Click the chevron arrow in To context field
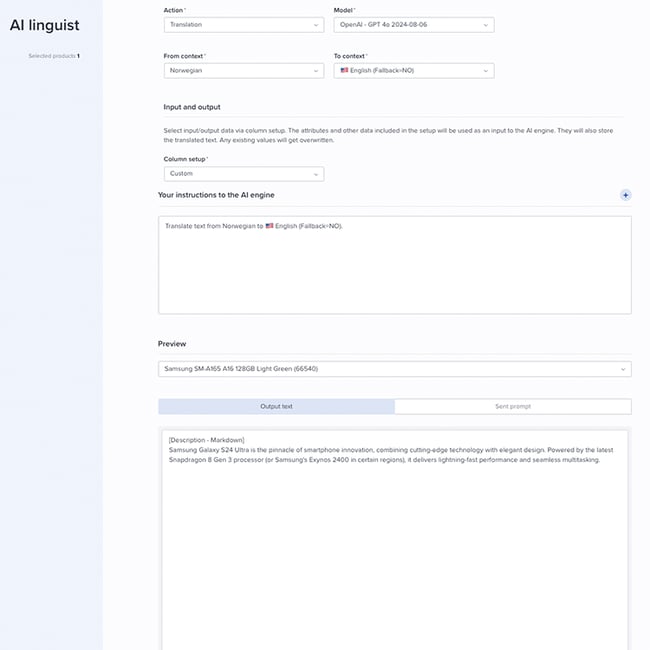The image size is (650, 650). (x=486, y=71)
